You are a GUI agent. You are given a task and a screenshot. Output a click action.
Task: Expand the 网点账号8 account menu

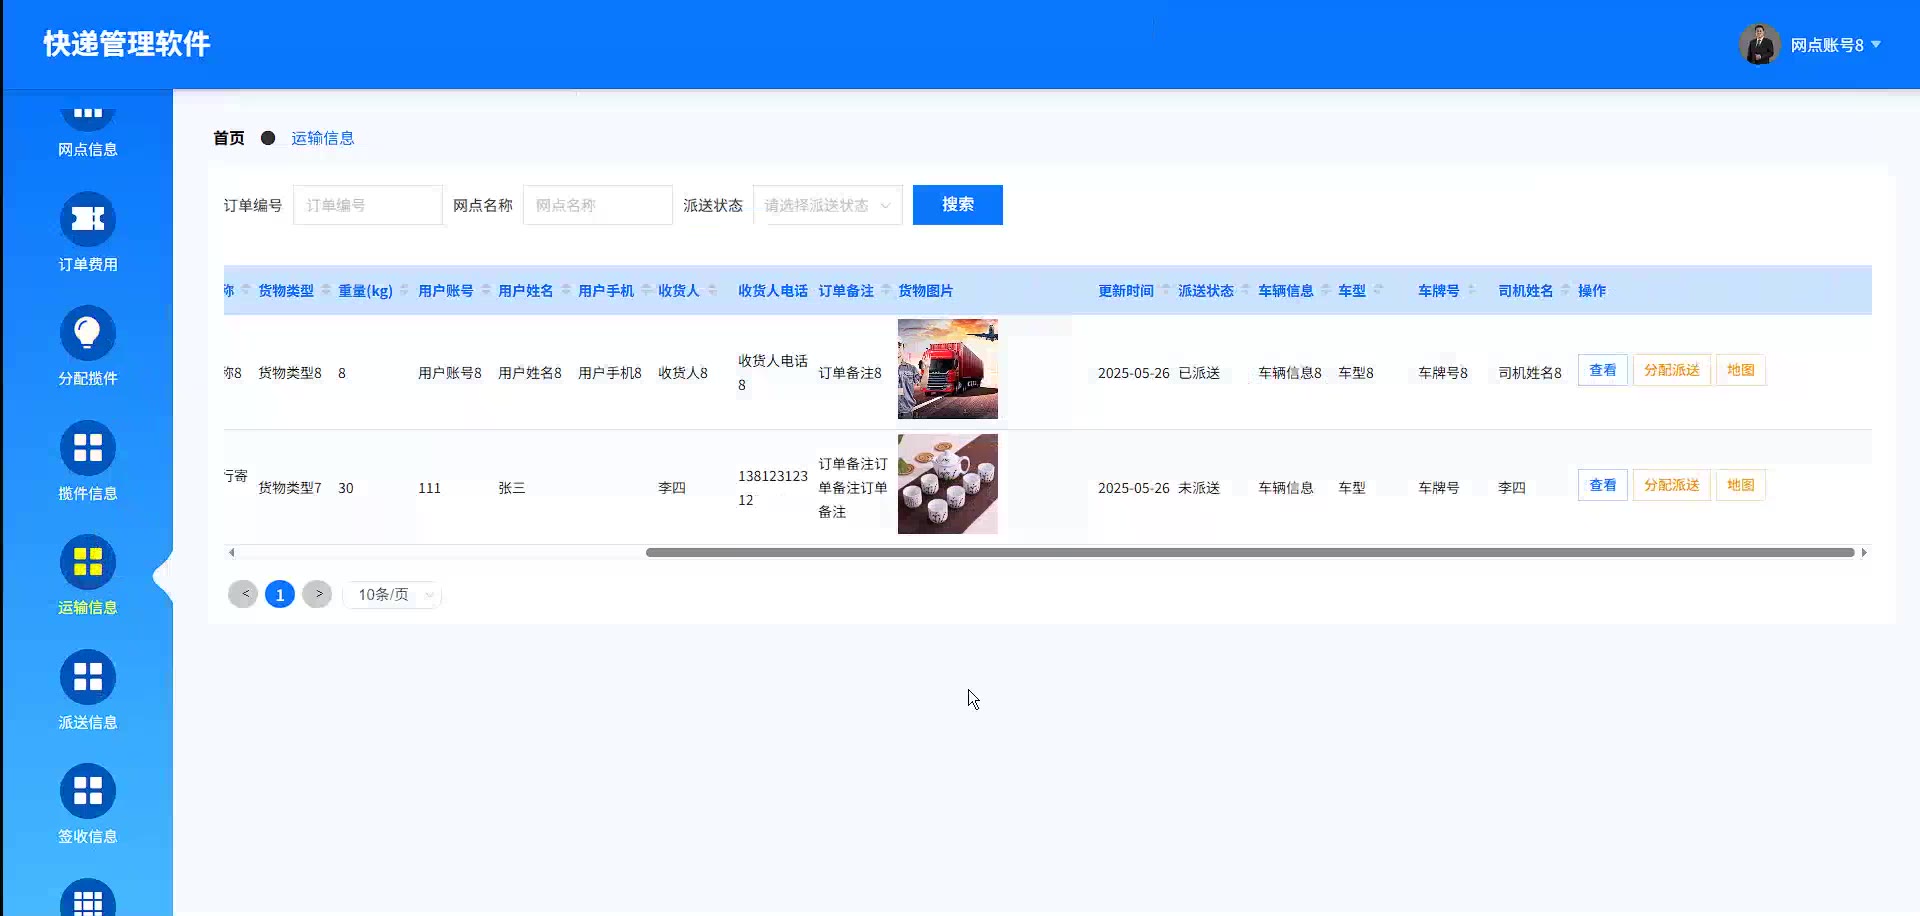click(1835, 45)
